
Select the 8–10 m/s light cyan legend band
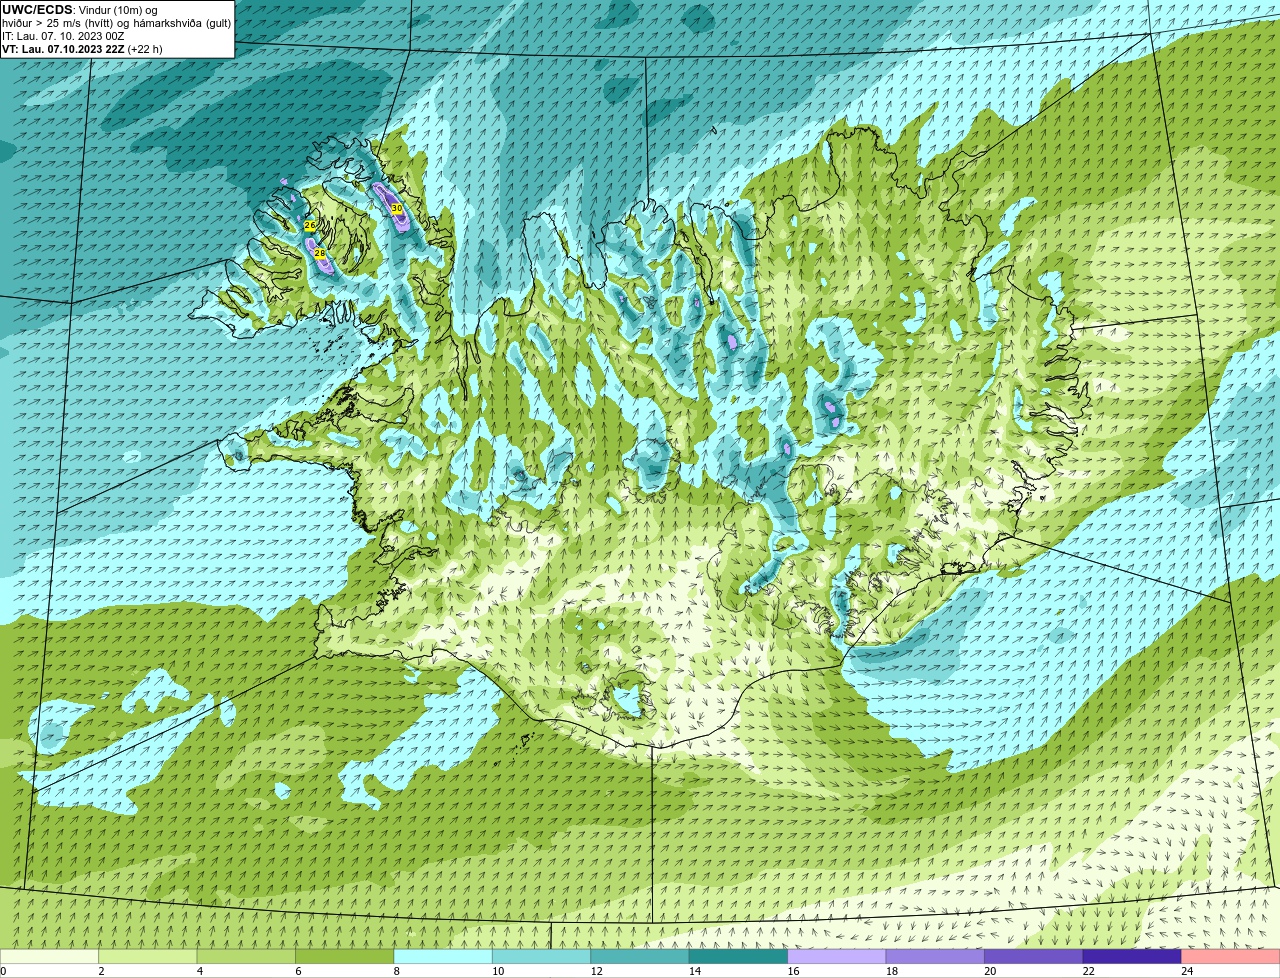pyautogui.click(x=443, y=957)
